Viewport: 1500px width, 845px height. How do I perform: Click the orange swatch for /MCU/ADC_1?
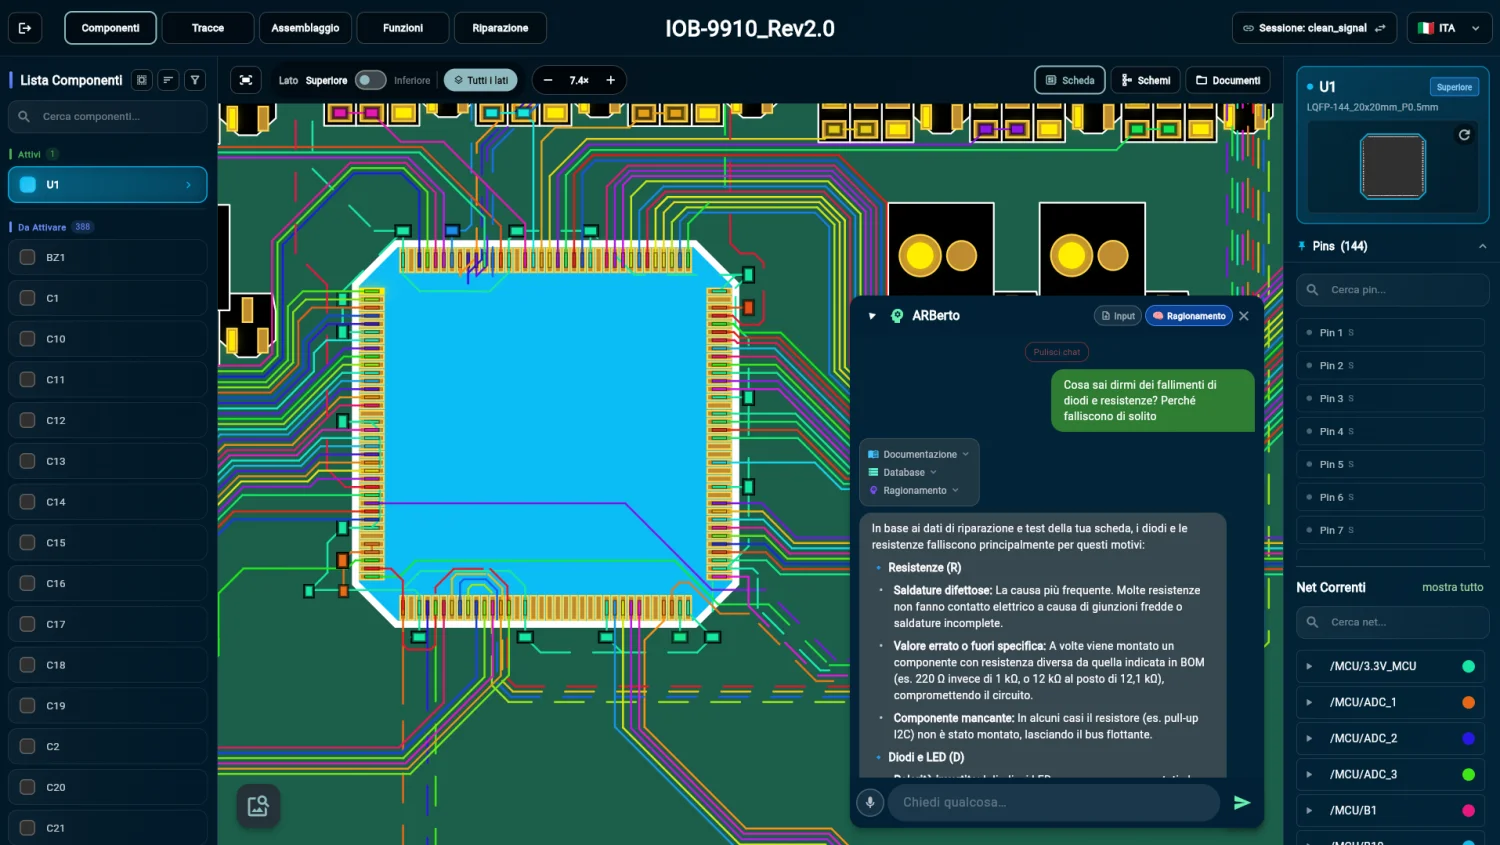click(1468, 702)
